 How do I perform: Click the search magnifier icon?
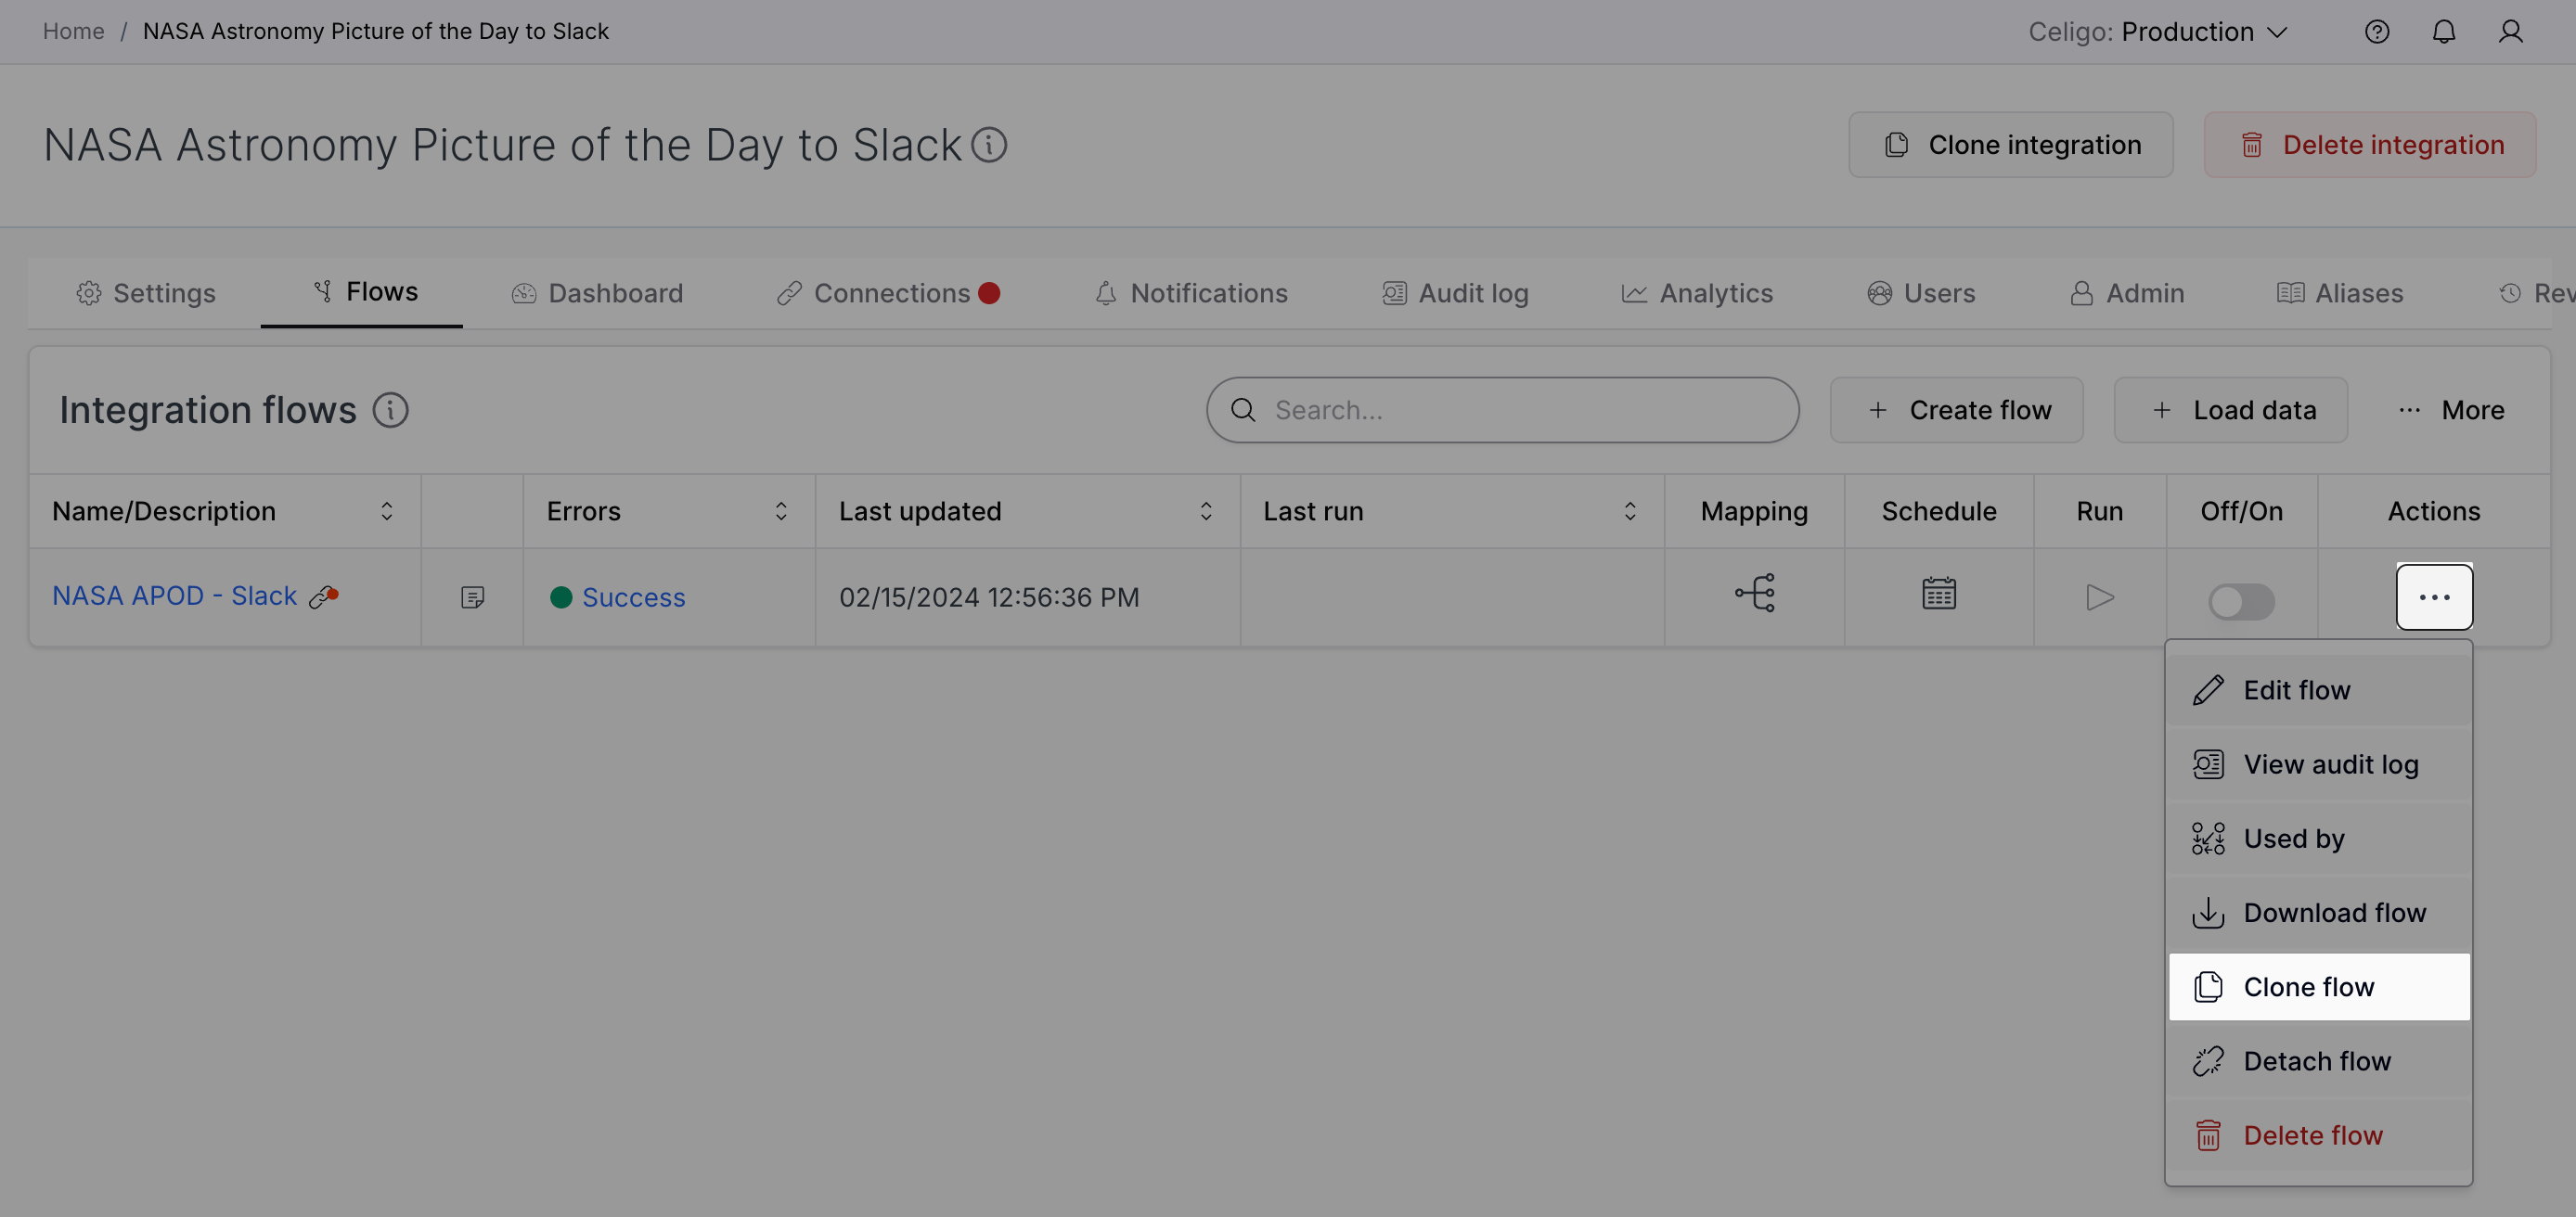click(x=1243, y=410)
